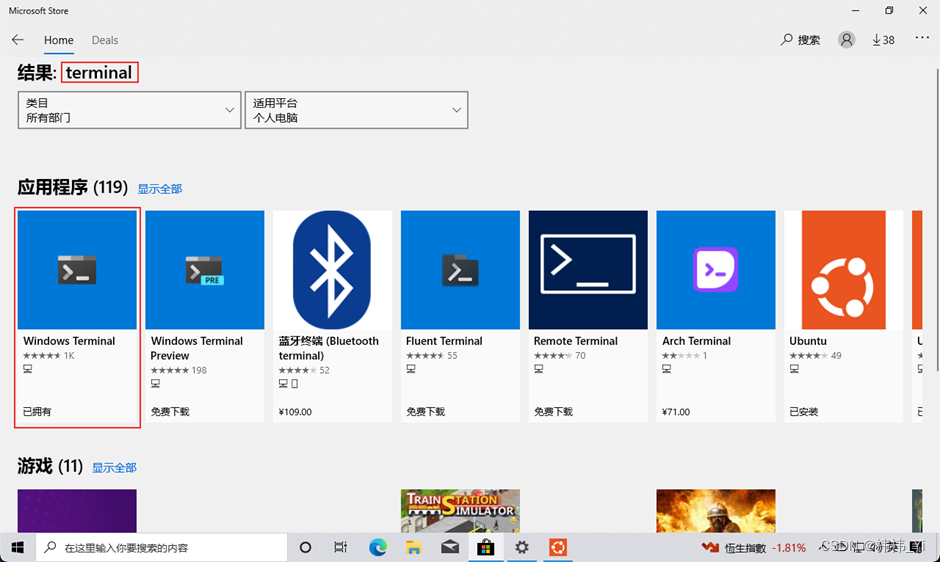Screen dimensions: 940x562
Task: Open Cortana circle icon on taskbar
Action: 305,548
